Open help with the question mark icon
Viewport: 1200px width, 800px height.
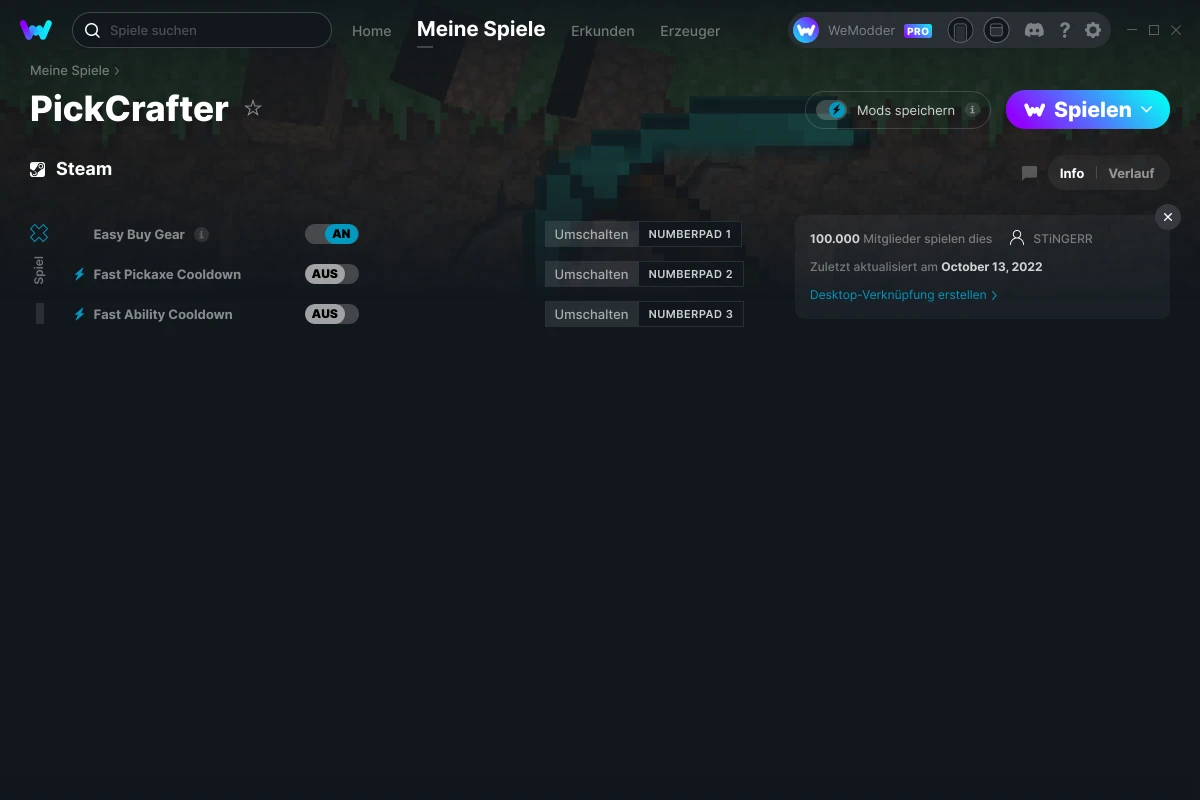click(x=1064, y=30)
